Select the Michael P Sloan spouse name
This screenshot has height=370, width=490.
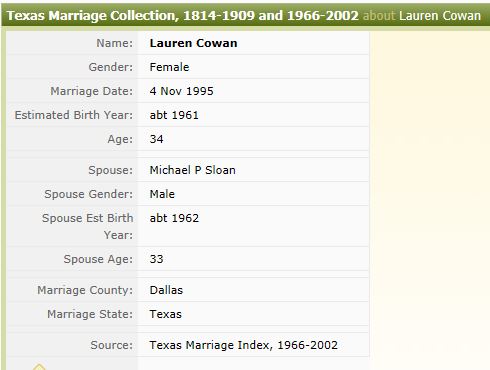click(x=192, y=170)
